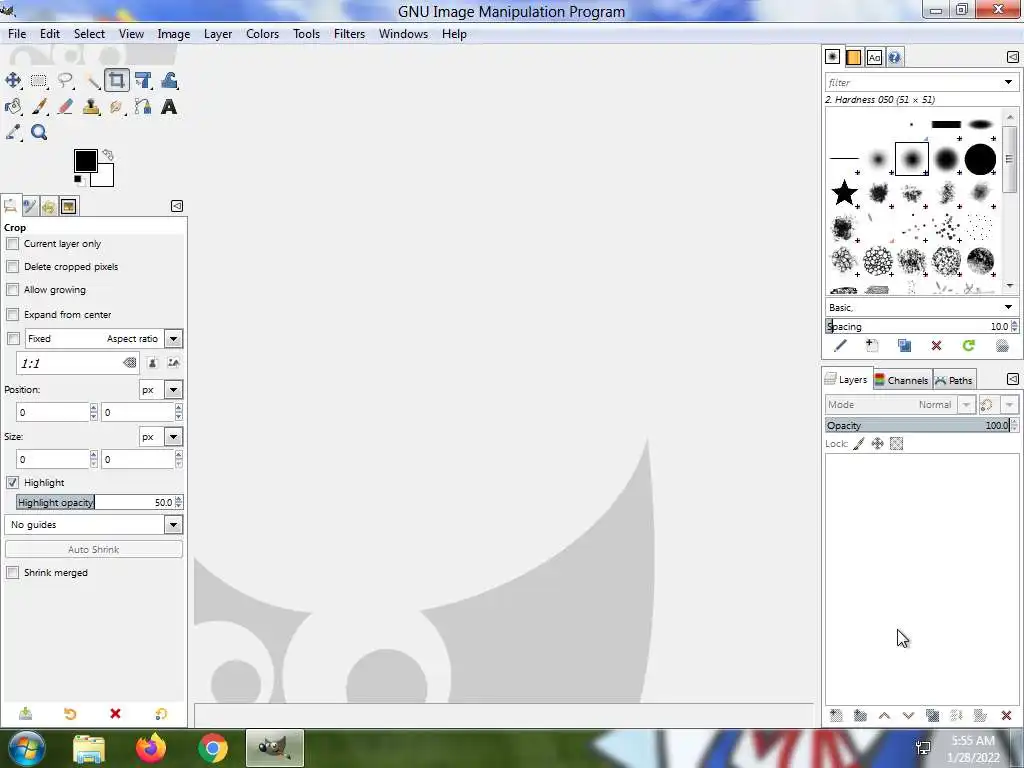Uncheck the Highlight checkbox
The width and height of the screenshot is (1024, 768).
pyautogui.click(x=12, y=483)
